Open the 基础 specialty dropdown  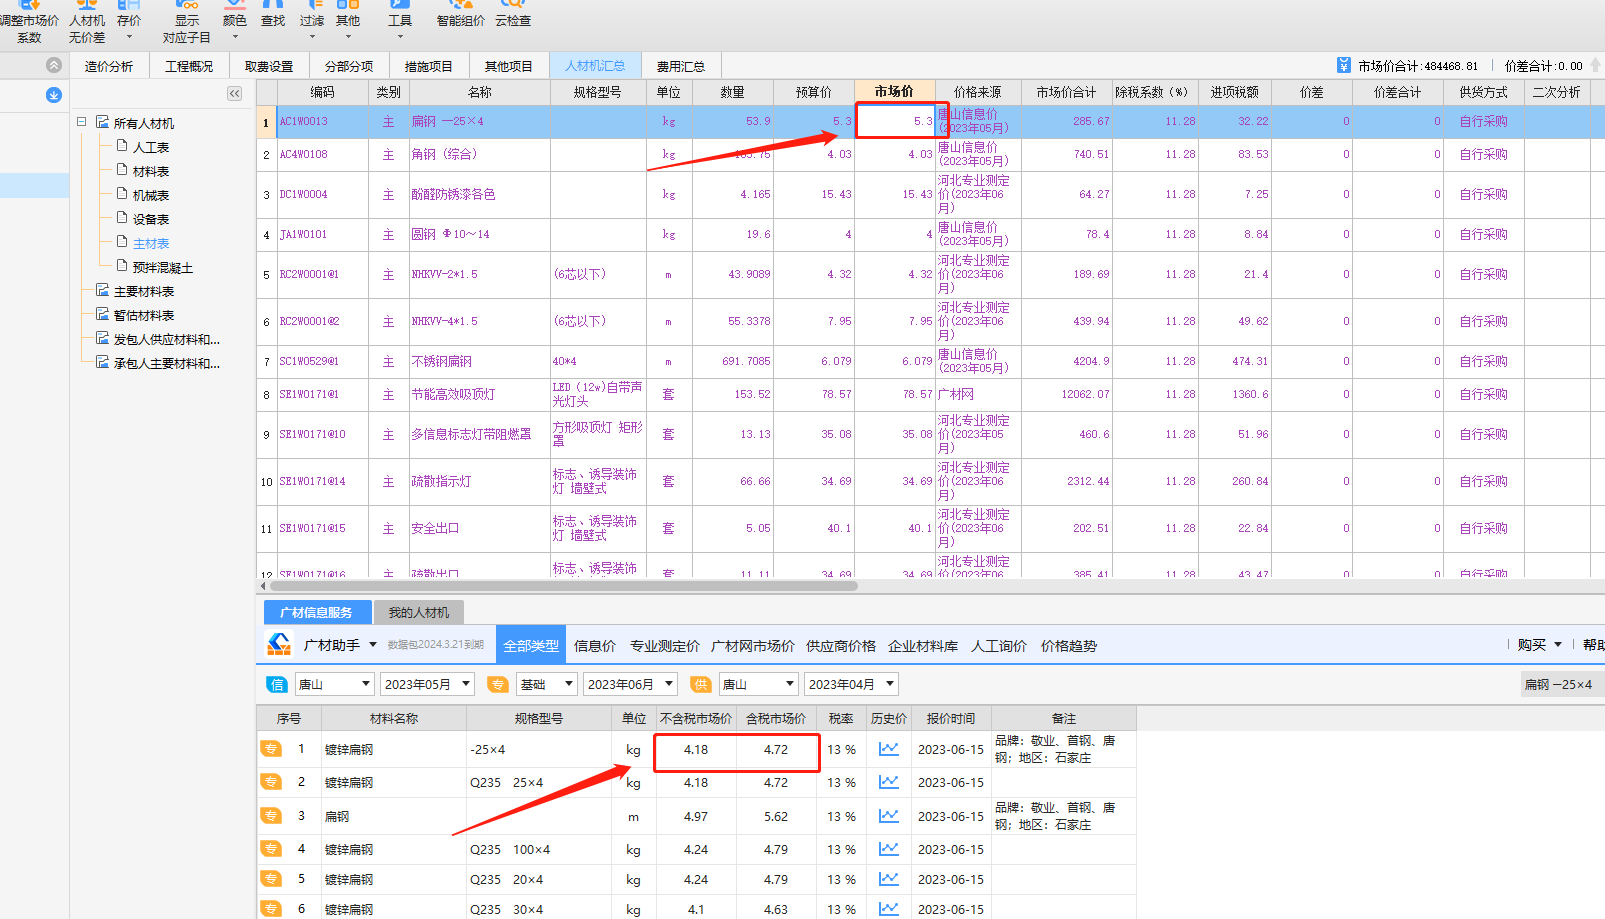pyautogui.click(x=547, y=684)
